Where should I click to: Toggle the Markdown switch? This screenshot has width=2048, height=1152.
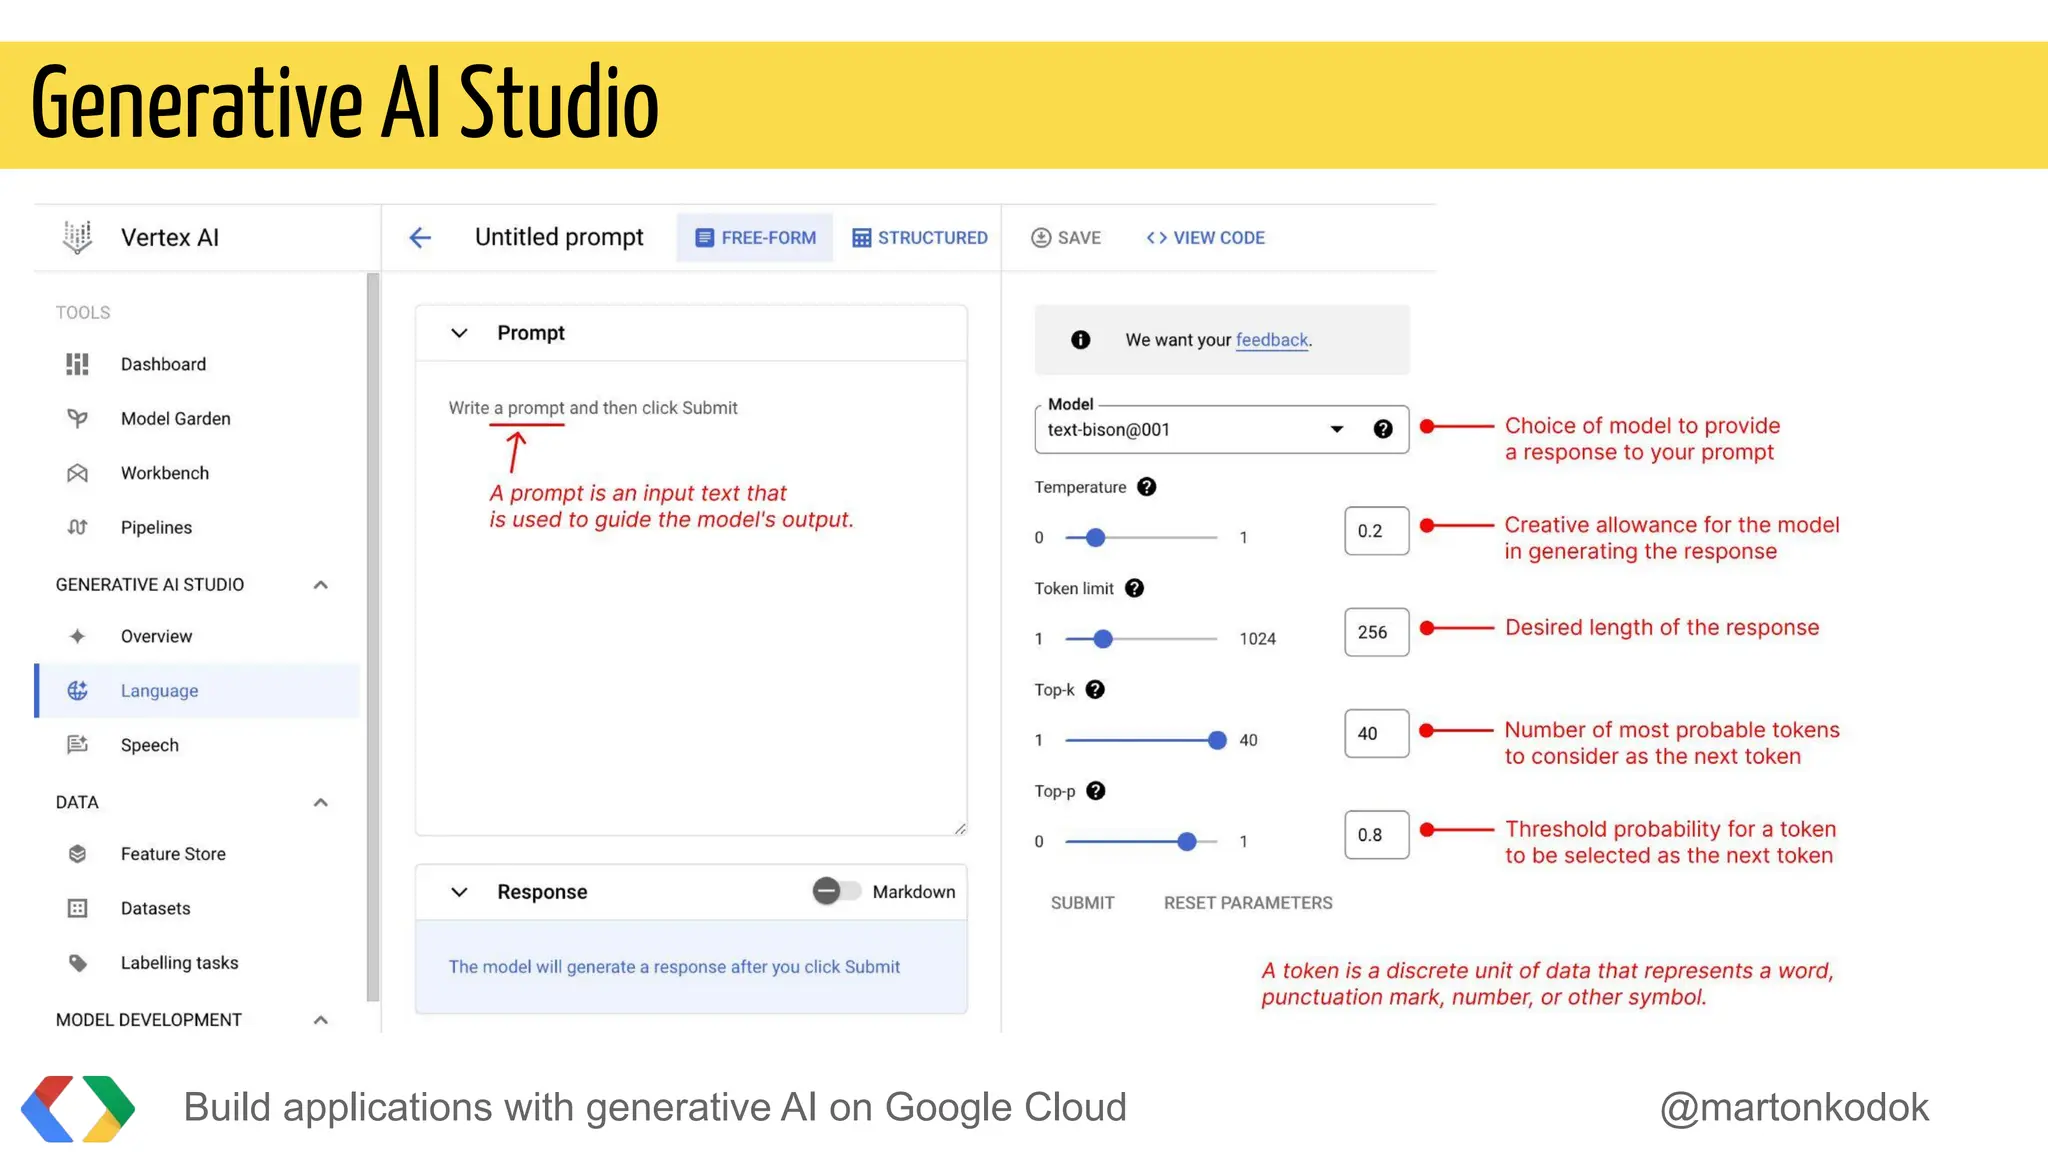[x=836, y=891]
